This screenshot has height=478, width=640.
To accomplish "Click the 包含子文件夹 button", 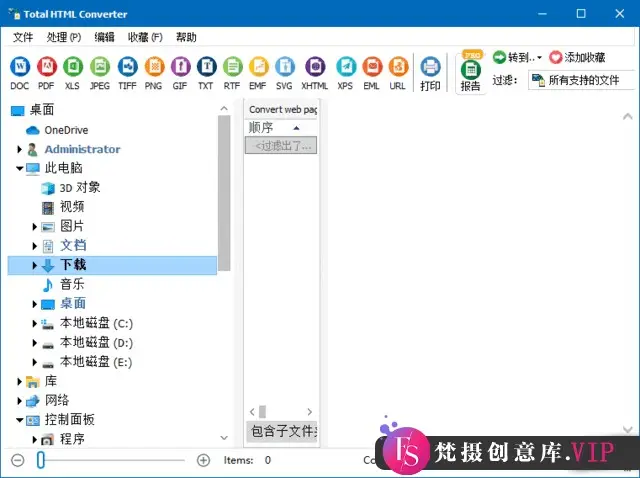I will [x=282, y=431].
